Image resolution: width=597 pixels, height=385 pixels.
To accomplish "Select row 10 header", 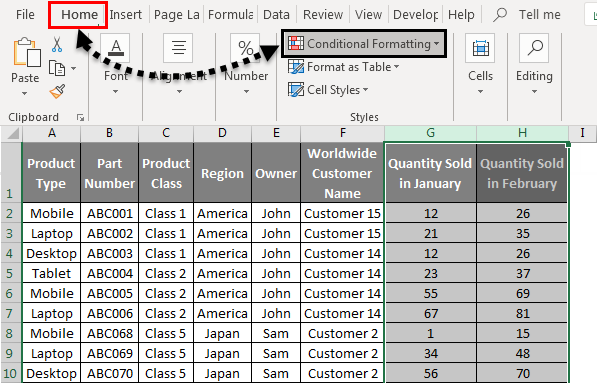I will (x=10, y=374).
